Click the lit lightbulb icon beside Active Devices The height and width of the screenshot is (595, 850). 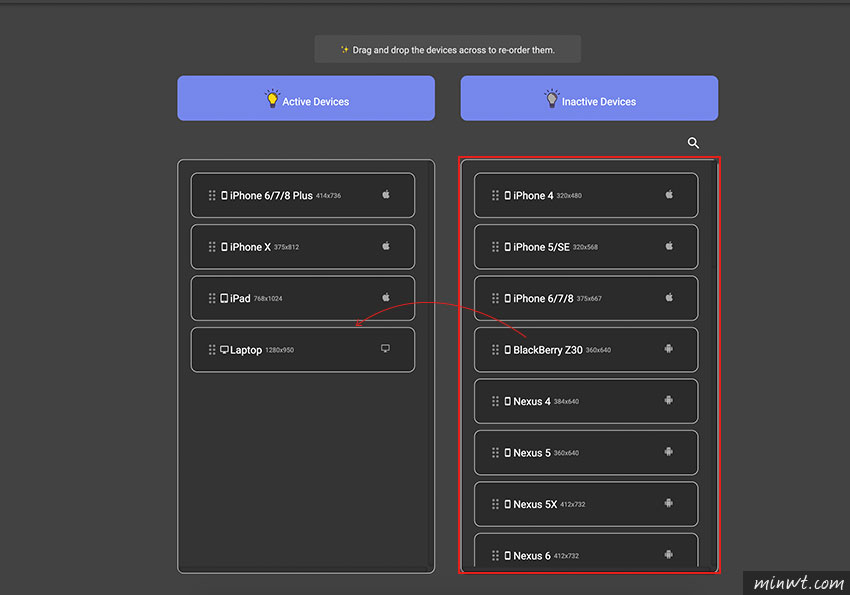click(x=272, y=99)
